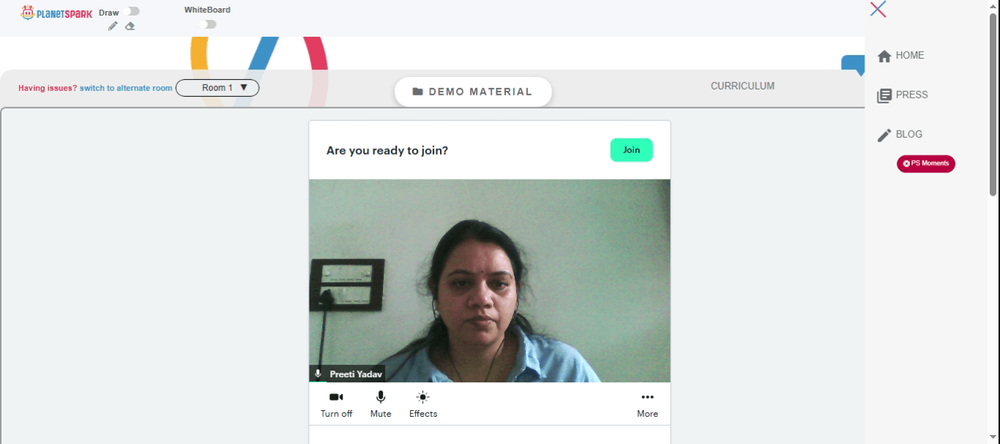Click the blue chat bubble icon
The image size is (1000, 444).
[853, 65]
